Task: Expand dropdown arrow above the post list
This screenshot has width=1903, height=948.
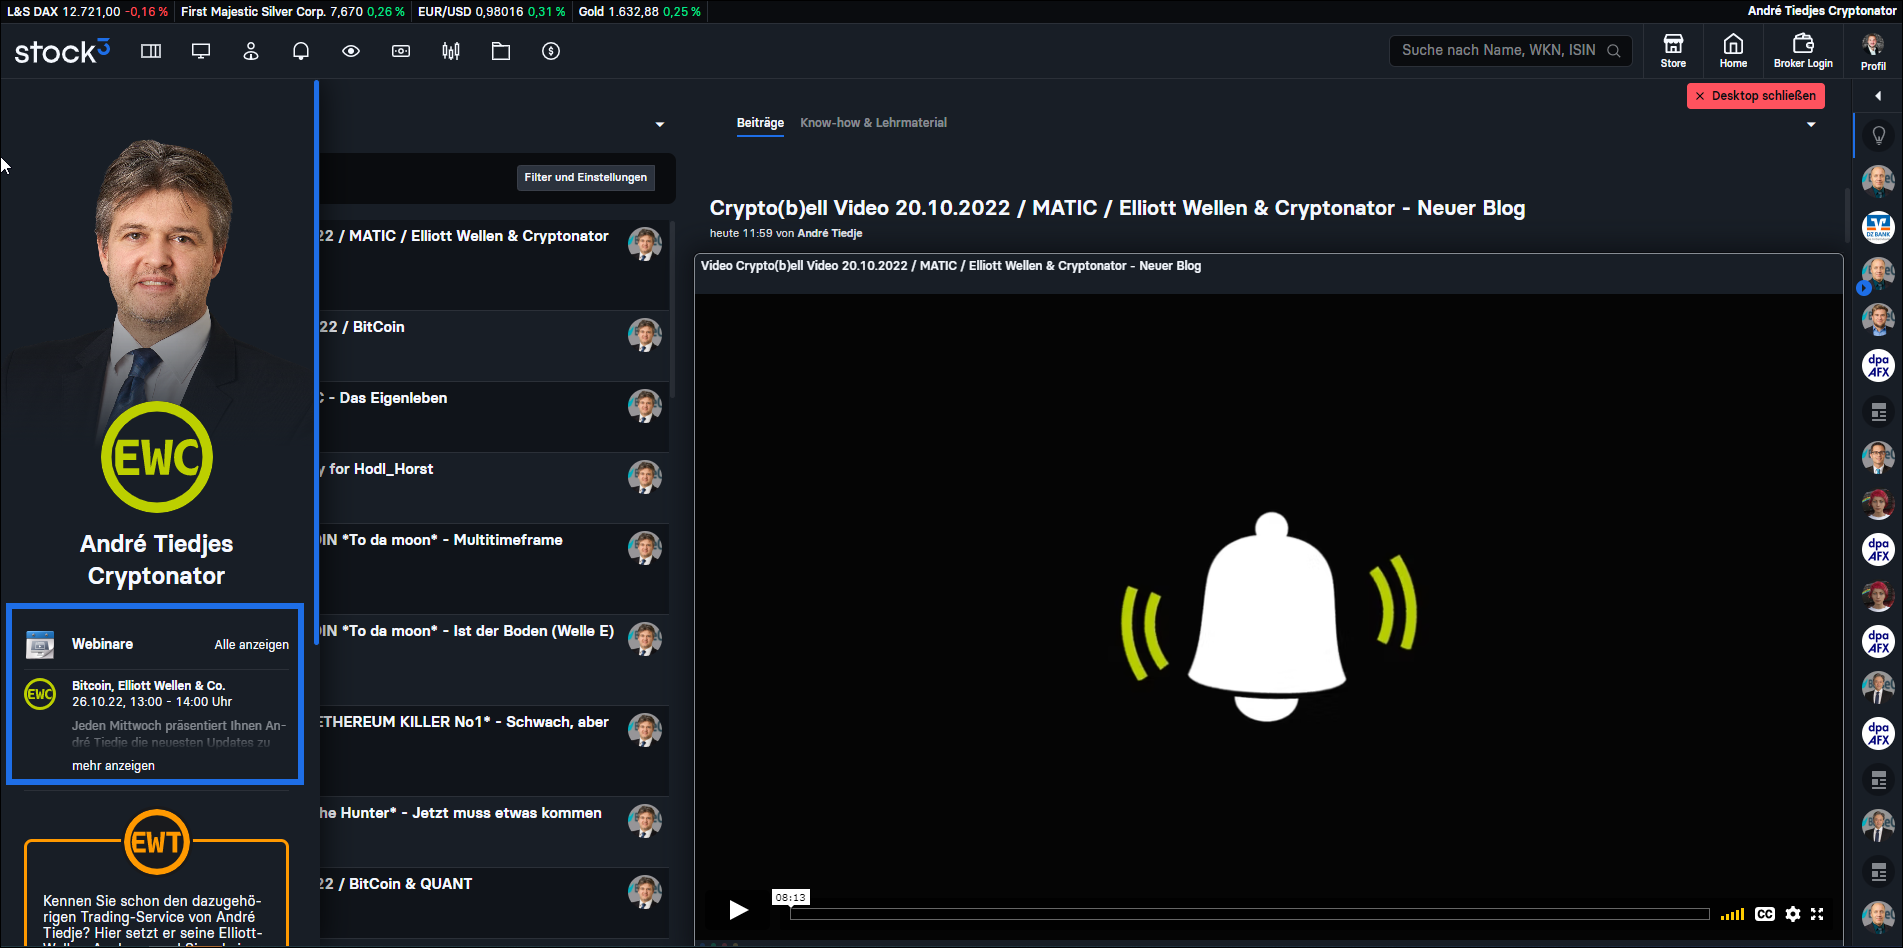Action: [x=660, y=124]
